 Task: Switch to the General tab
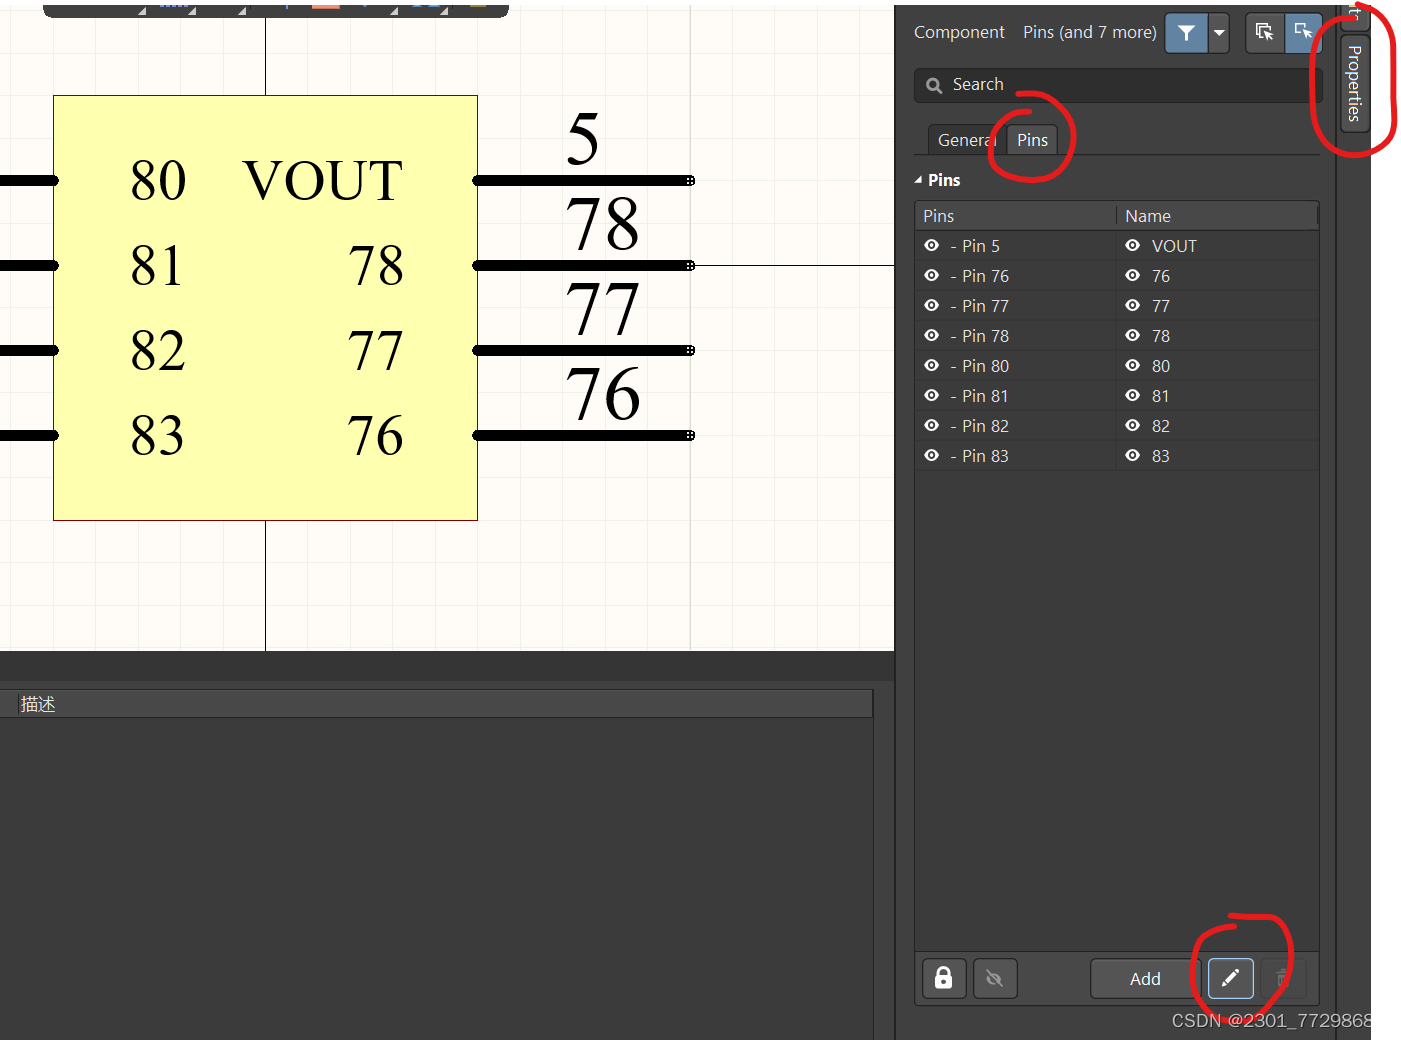coord(966,140)
